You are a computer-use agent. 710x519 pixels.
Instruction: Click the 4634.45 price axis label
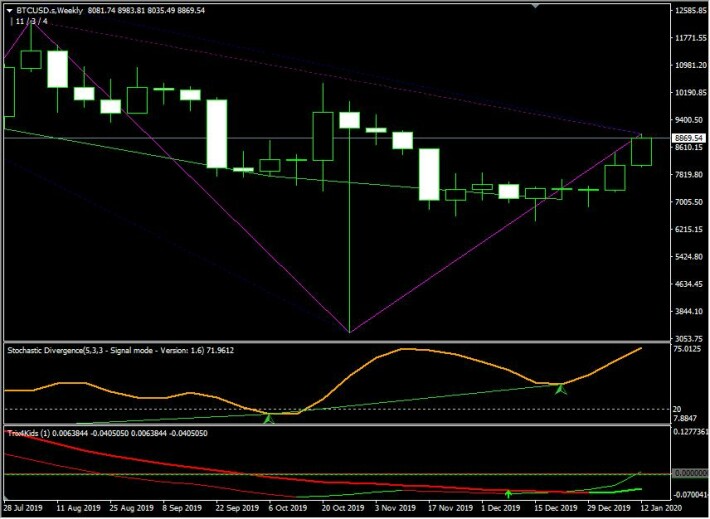[x=690, y=284]
